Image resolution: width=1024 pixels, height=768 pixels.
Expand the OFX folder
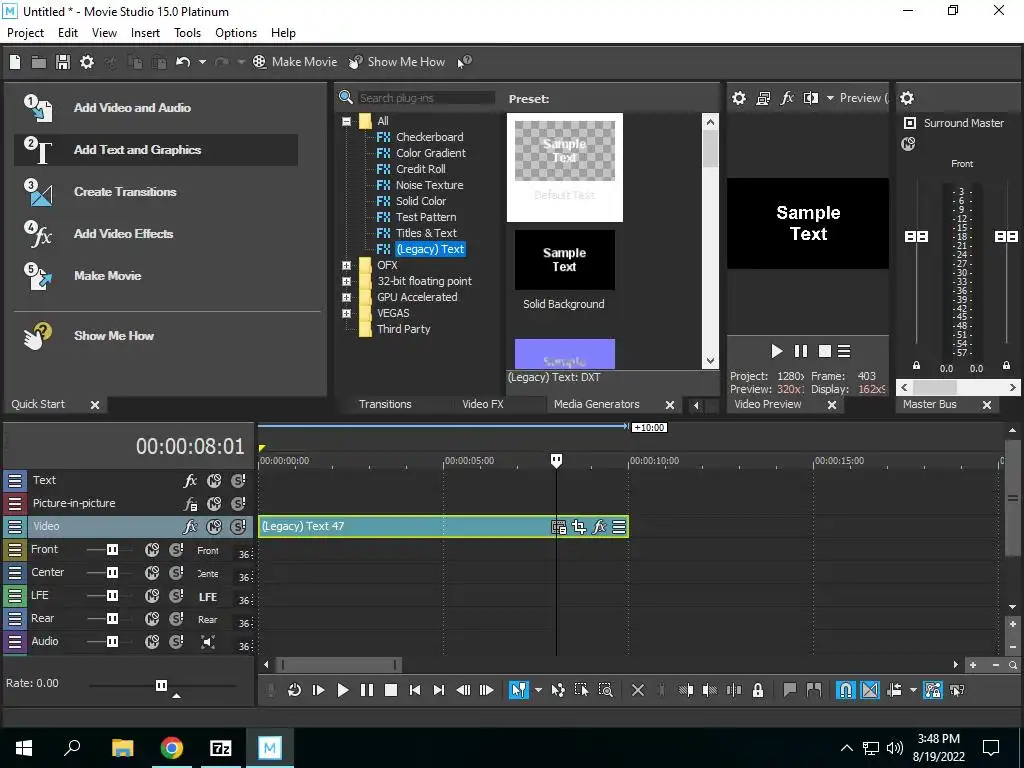click(347, 266)
